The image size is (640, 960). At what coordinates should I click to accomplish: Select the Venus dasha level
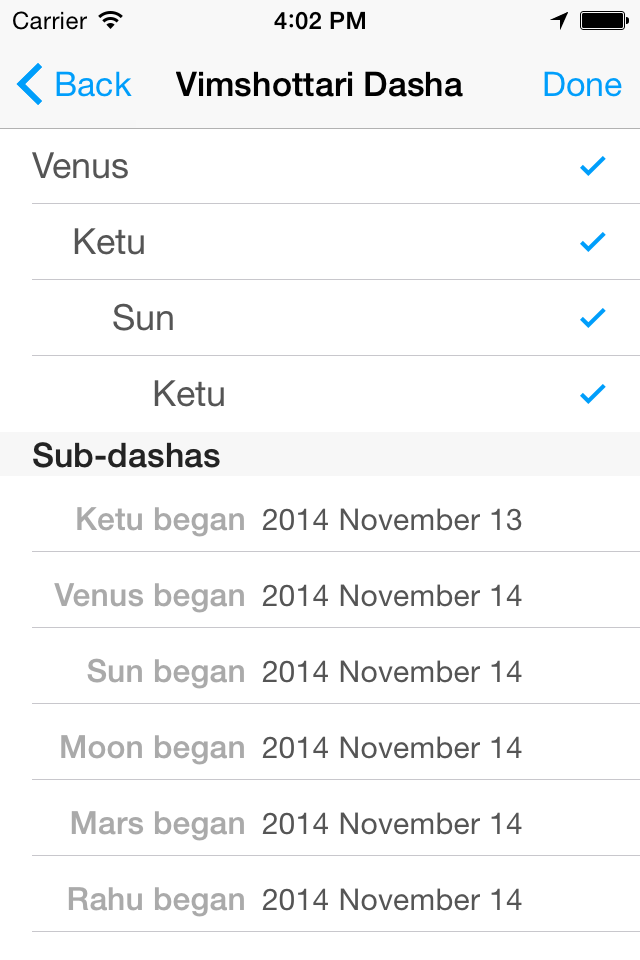[x=320, y=166]
